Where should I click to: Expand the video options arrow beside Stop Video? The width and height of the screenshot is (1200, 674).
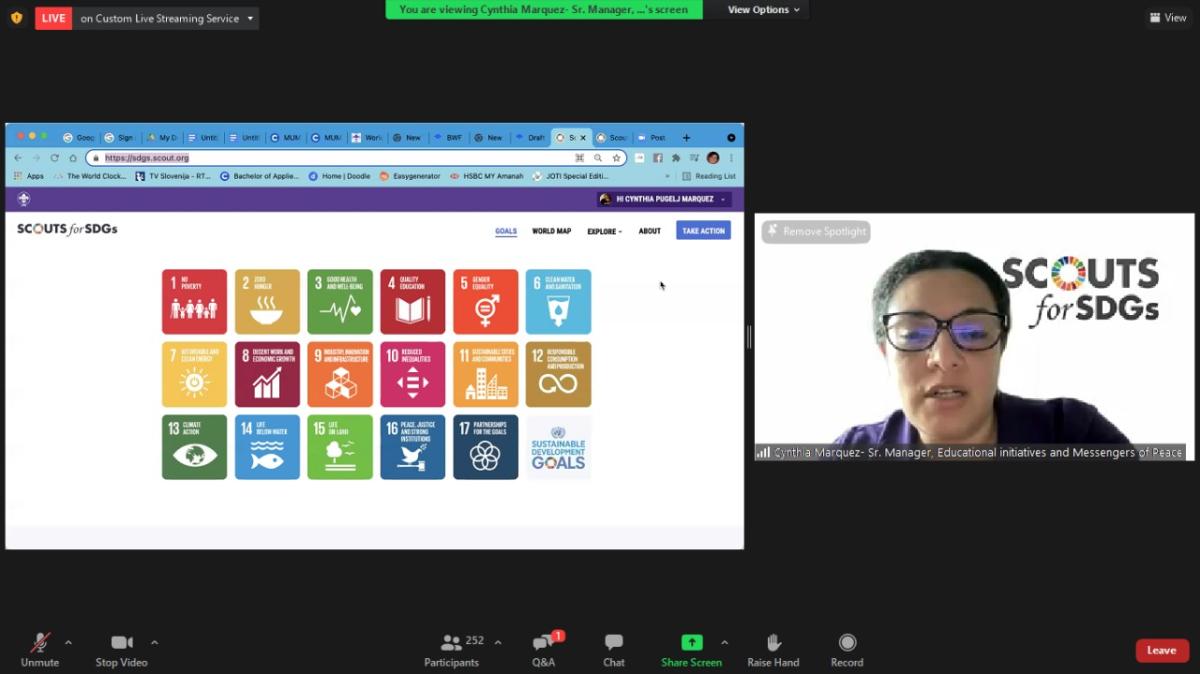[154, 643]
